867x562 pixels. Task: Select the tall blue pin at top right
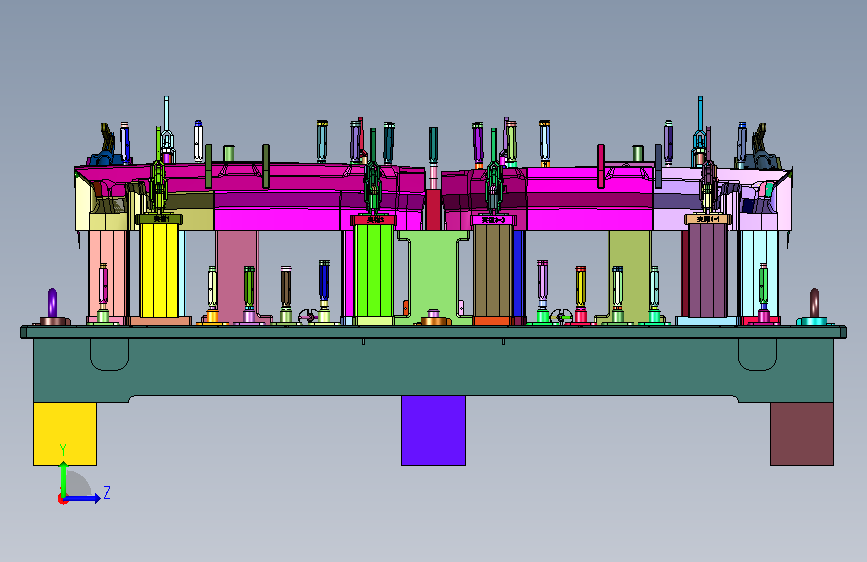pos(701,116)
